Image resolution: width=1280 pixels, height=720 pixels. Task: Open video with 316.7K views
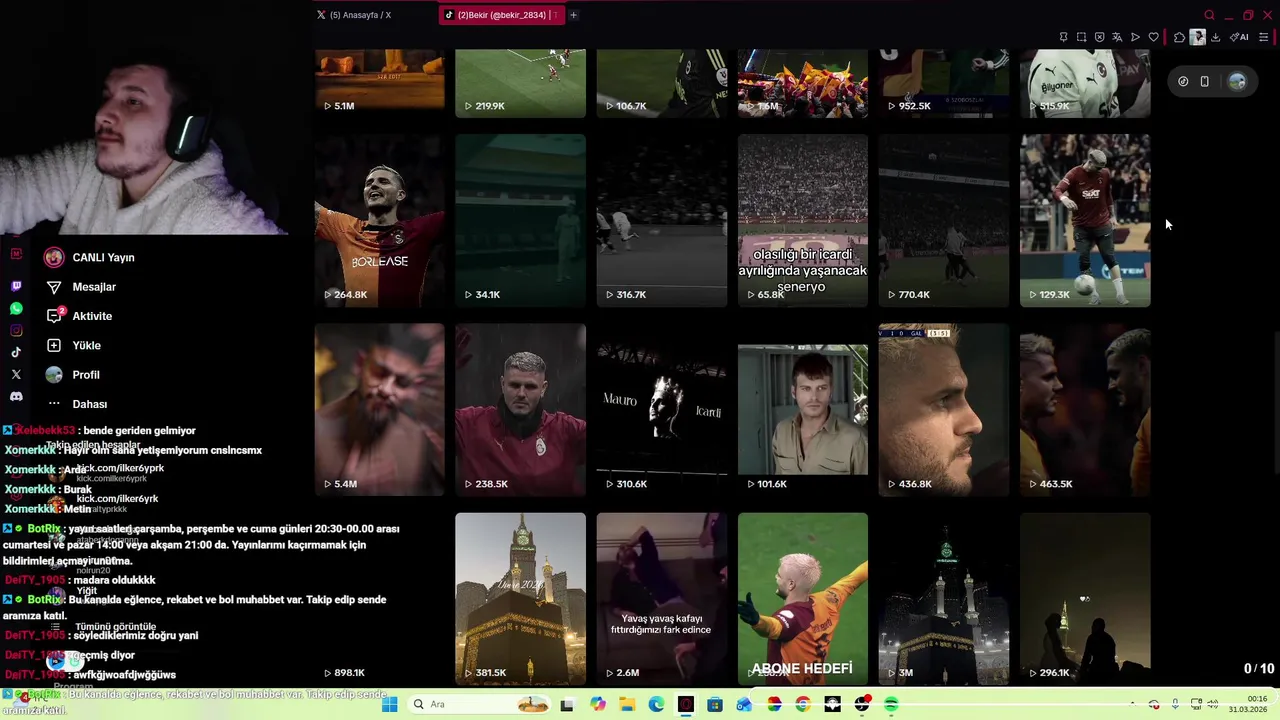tap(662, 220)
